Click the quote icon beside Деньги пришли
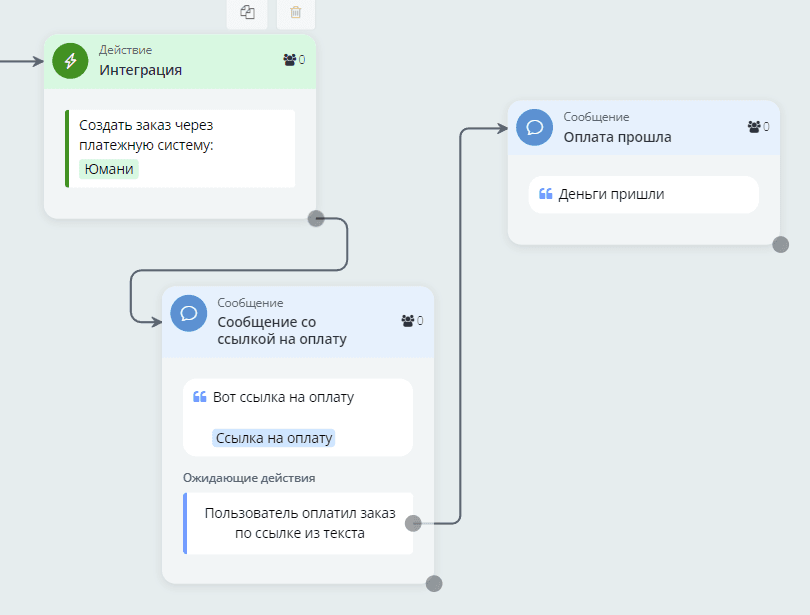Image resolution: width=810 pixels, height=615 pixels. [545, 194]
